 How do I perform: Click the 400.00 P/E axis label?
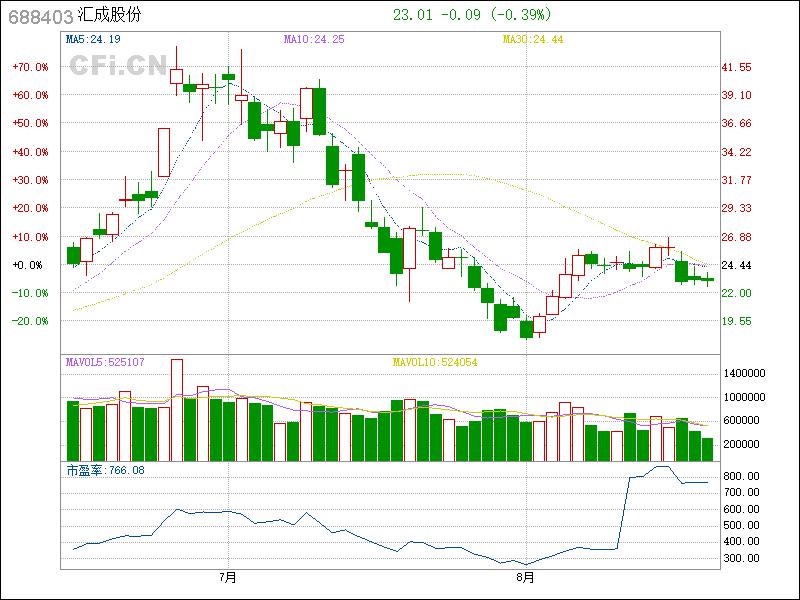(x=741, y=541)
